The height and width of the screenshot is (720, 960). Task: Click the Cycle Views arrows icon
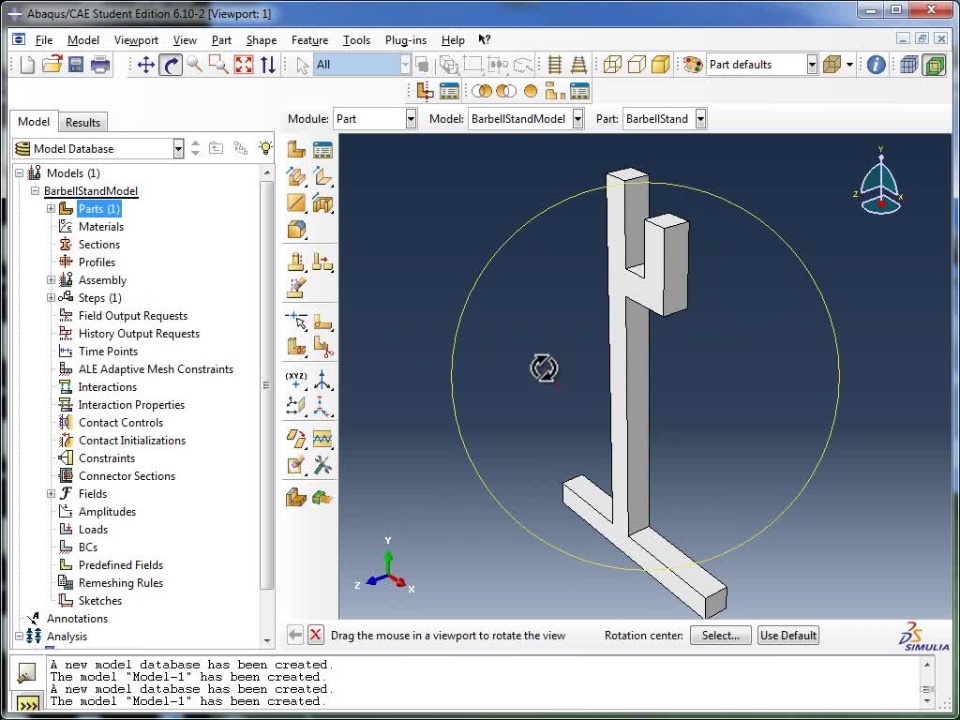tap(268, 64)
